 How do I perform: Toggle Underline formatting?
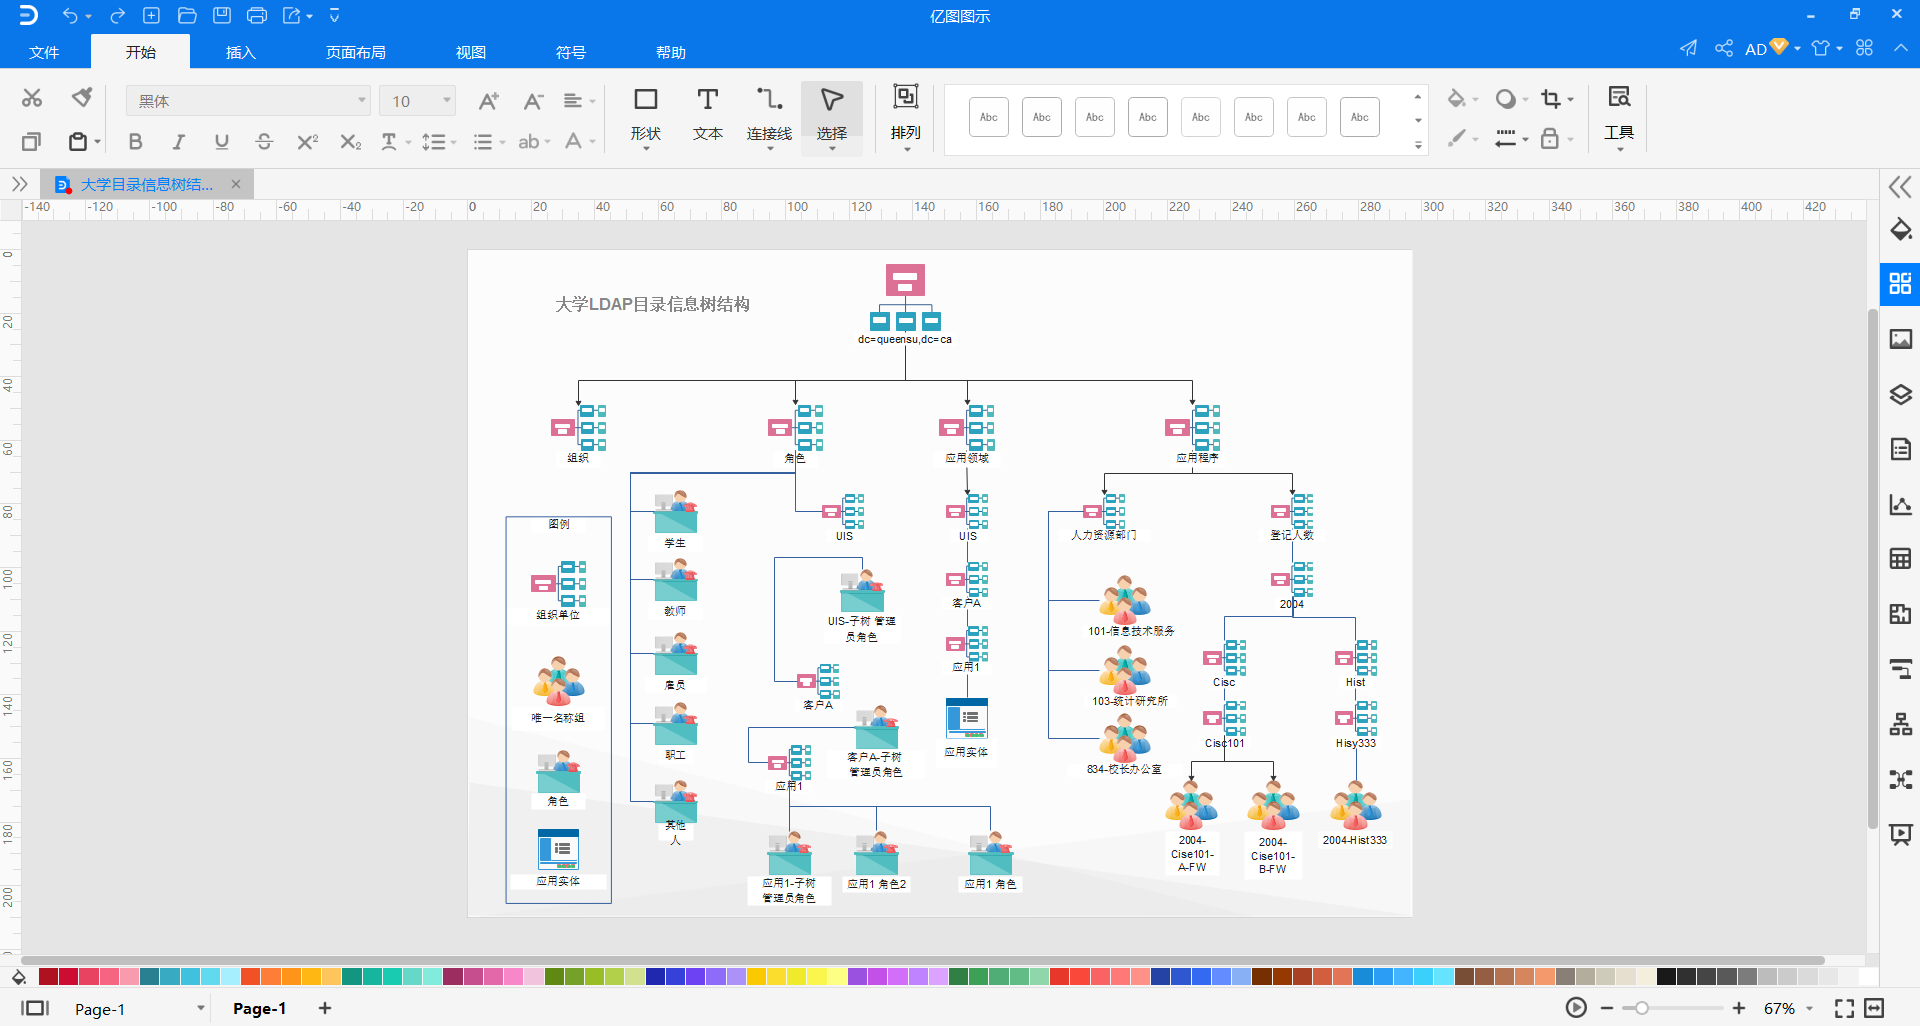pyautogui.click(x=221, y=142)
